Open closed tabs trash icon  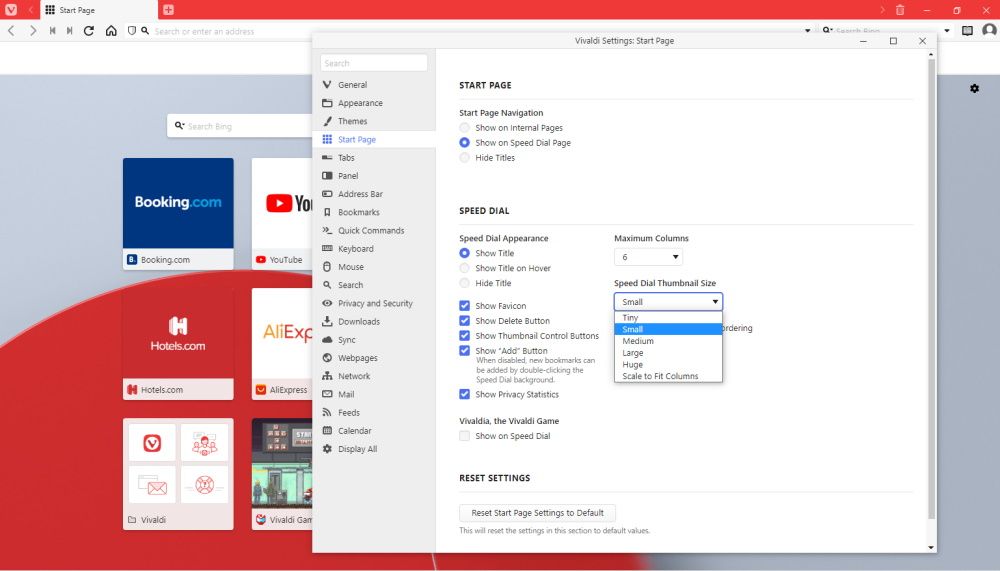[900, 10]
